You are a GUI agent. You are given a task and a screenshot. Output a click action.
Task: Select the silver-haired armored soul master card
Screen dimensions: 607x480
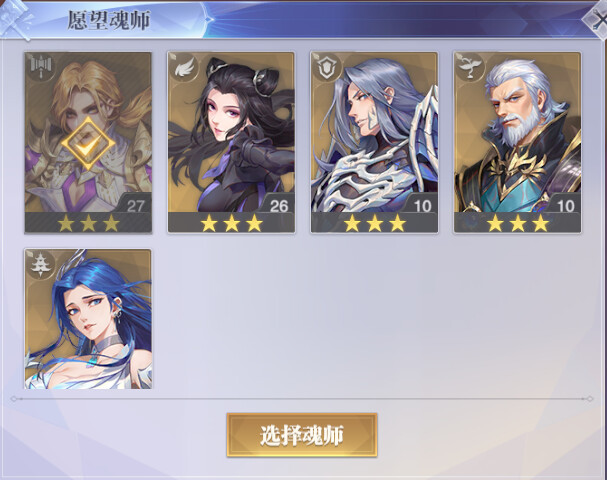tap(374, 142)
